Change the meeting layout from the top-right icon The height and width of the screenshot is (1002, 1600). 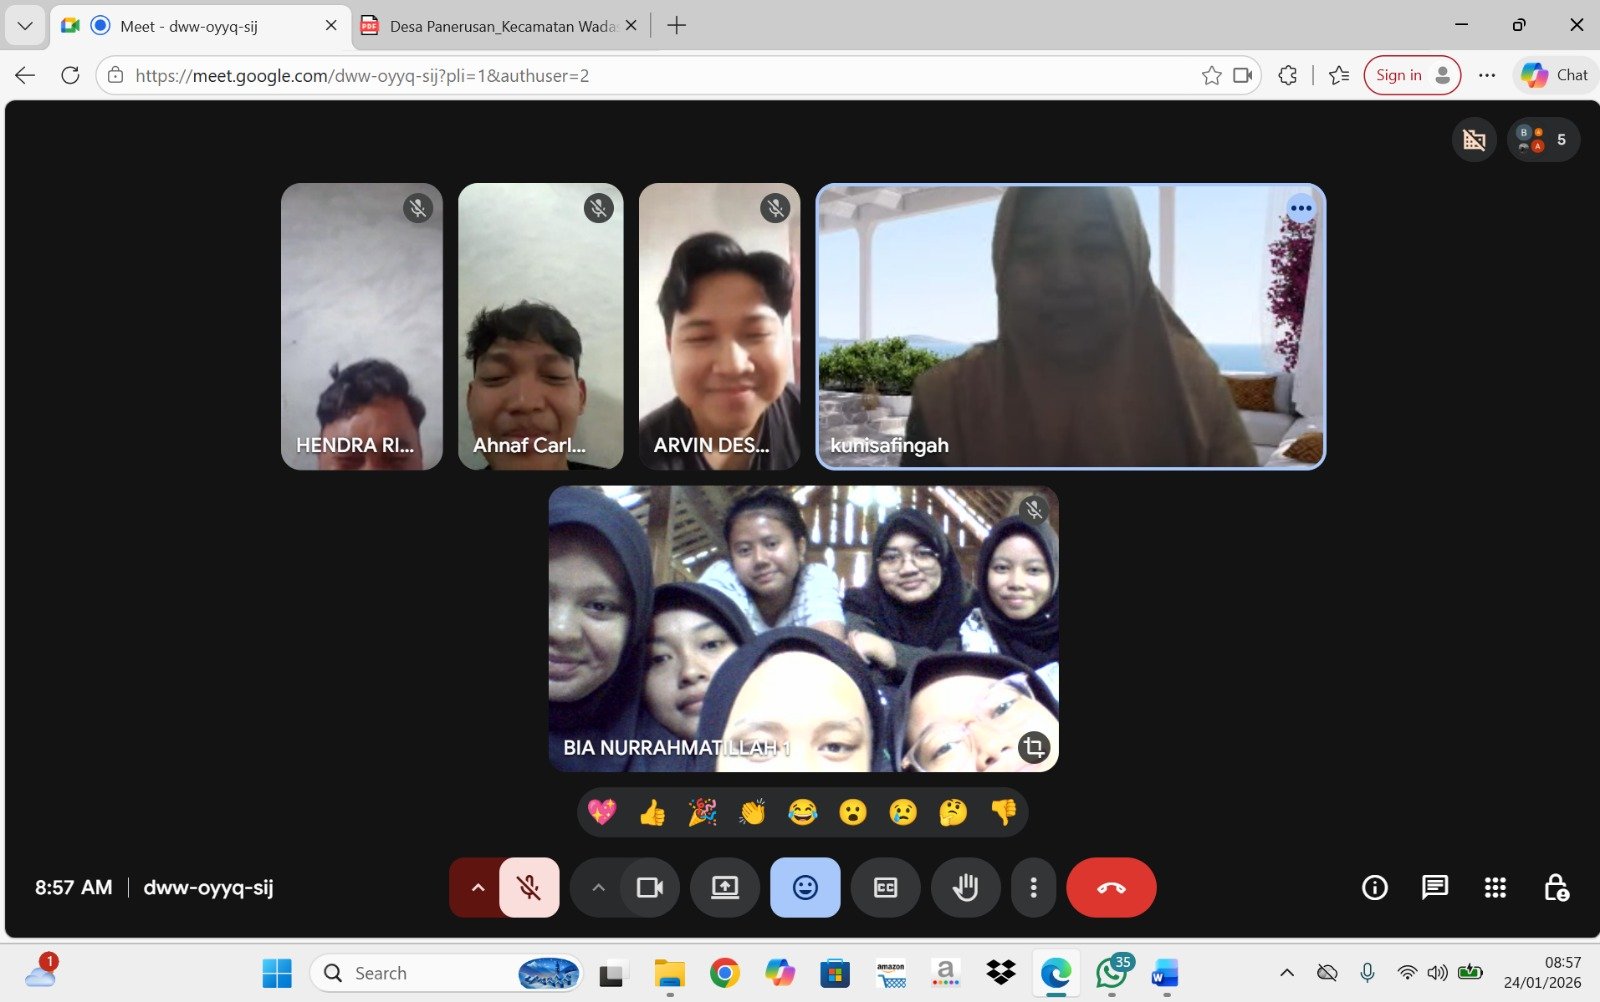click(1474, 139)
